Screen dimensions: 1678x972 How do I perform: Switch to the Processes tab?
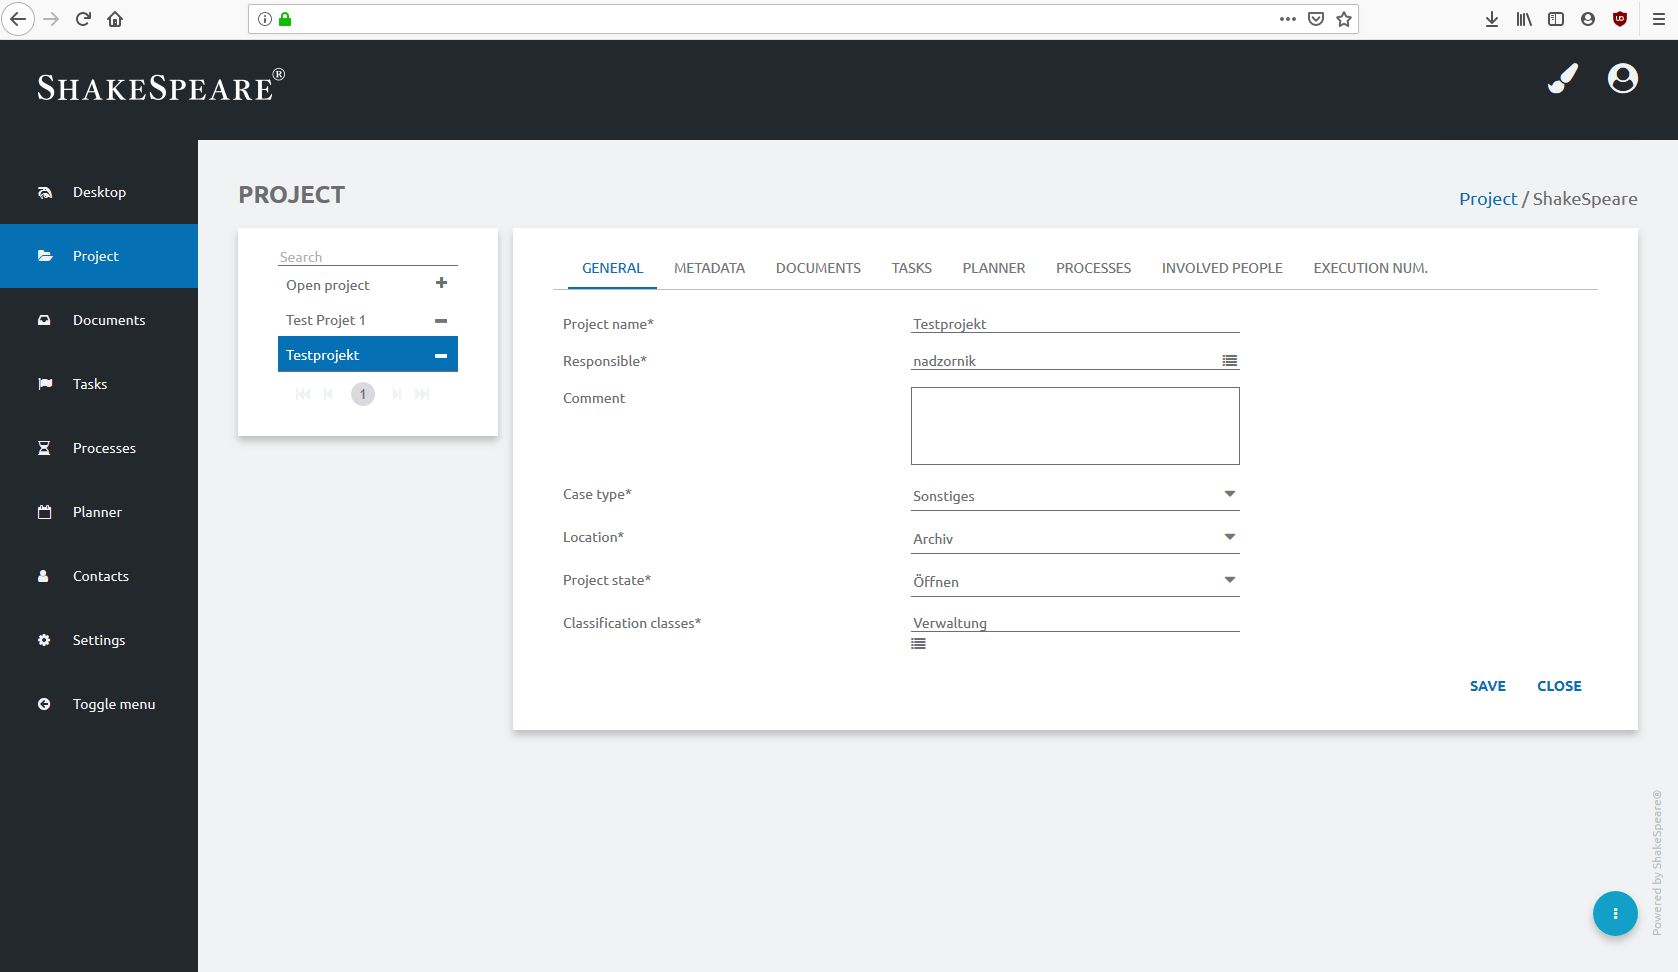pyautogui.click(x=1094, y=268)
